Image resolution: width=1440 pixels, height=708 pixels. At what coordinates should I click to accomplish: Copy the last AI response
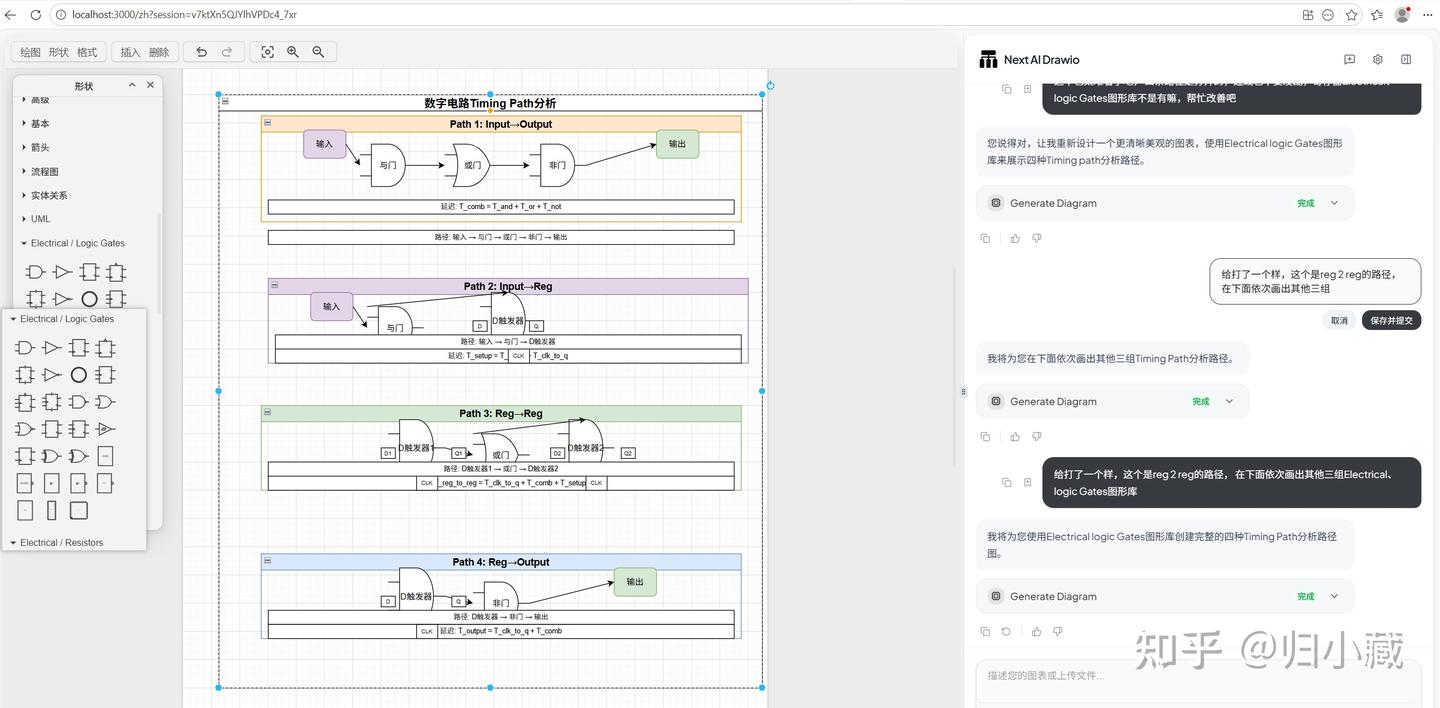click(x=985, y=632)
